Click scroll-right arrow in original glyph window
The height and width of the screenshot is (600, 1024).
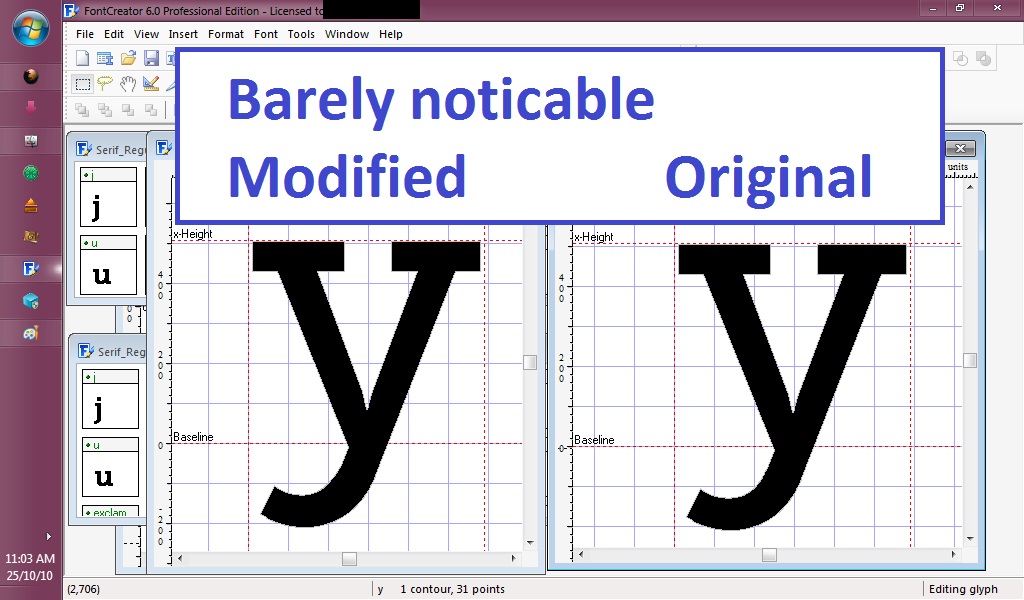[x=953, y=555]
